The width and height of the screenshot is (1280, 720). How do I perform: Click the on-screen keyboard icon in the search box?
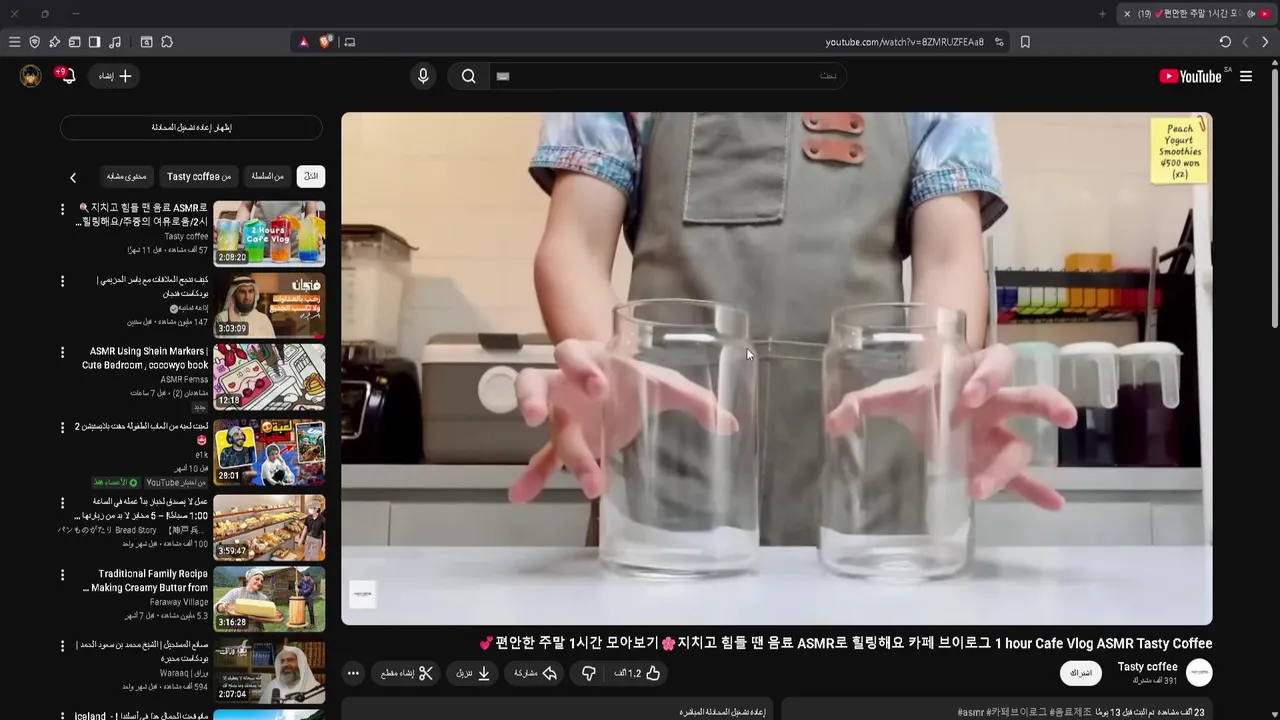[503, 76]
